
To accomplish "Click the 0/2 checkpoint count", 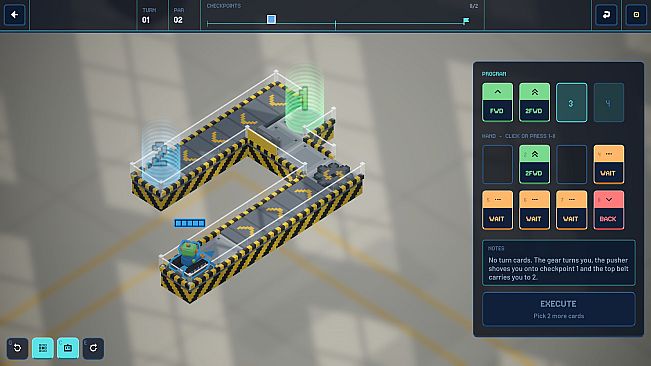I will 474,6.
